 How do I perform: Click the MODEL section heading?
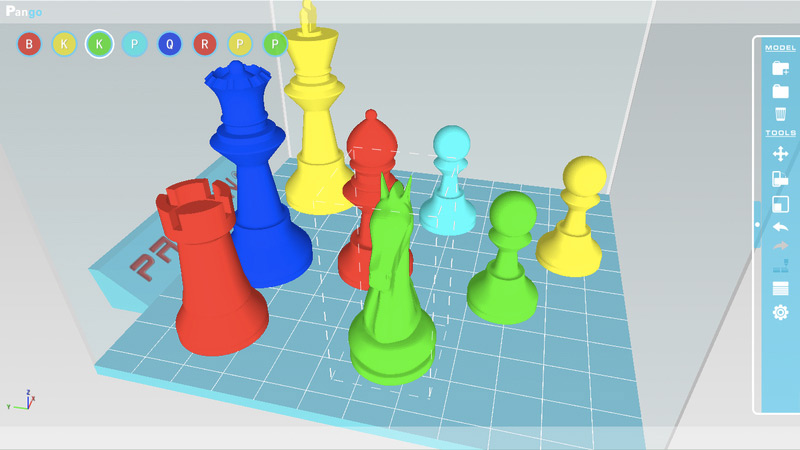(x=780, y=47)
